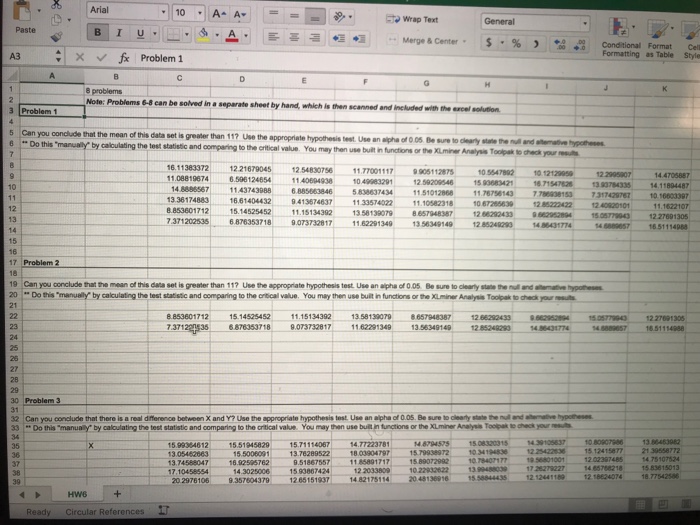Increase font size with the larger A
700x525 pixels.
point(218,14)
